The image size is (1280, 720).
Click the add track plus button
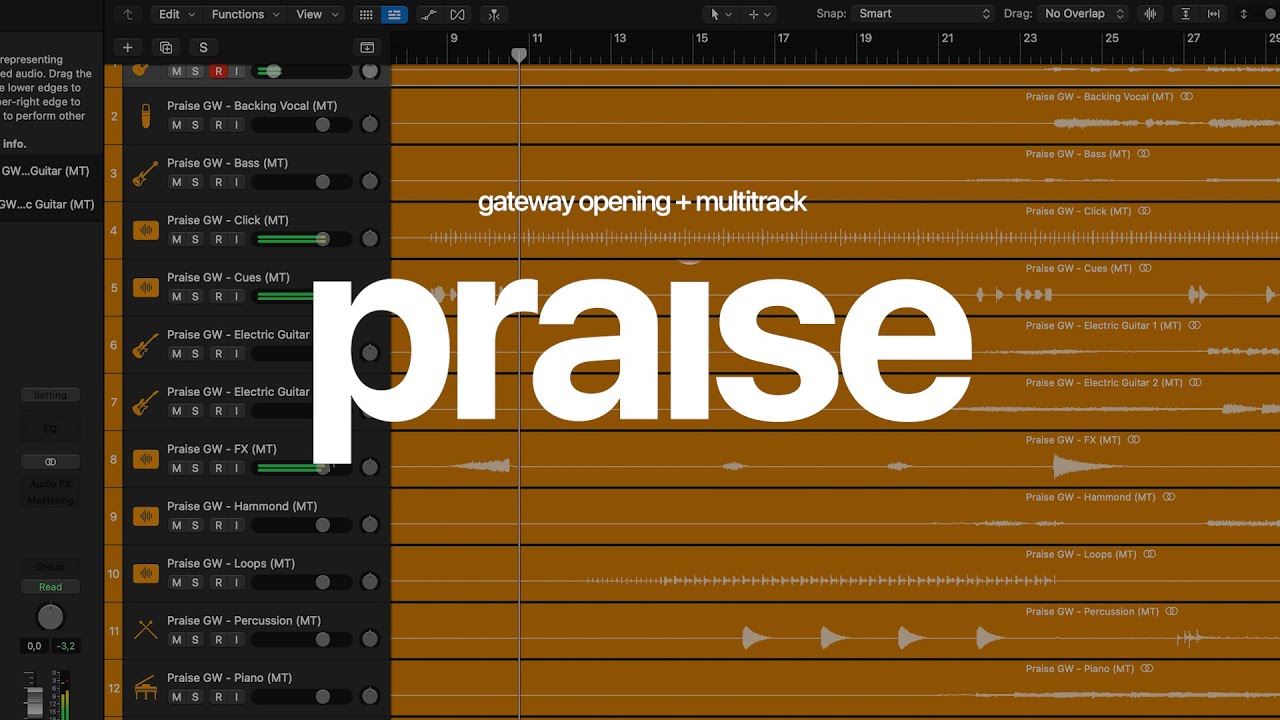[x=127, y=47]
